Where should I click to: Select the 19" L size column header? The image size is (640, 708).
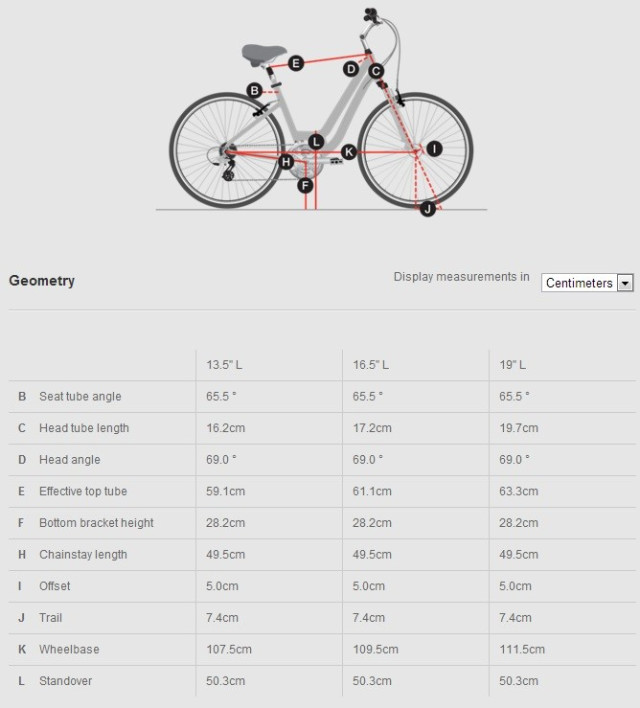click(x=512, y=365)
